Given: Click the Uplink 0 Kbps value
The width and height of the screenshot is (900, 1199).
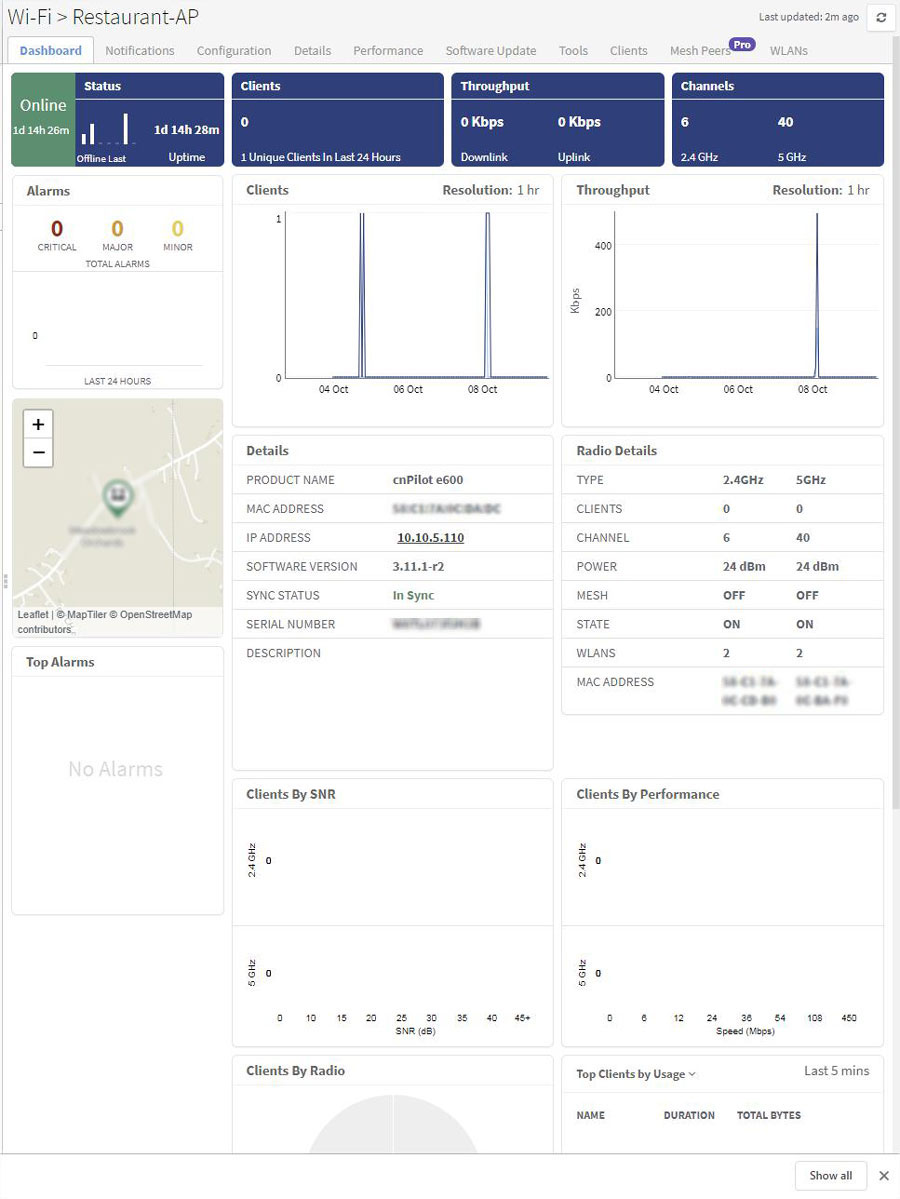Looking at the screenshot, I should [x=579, y=122].
